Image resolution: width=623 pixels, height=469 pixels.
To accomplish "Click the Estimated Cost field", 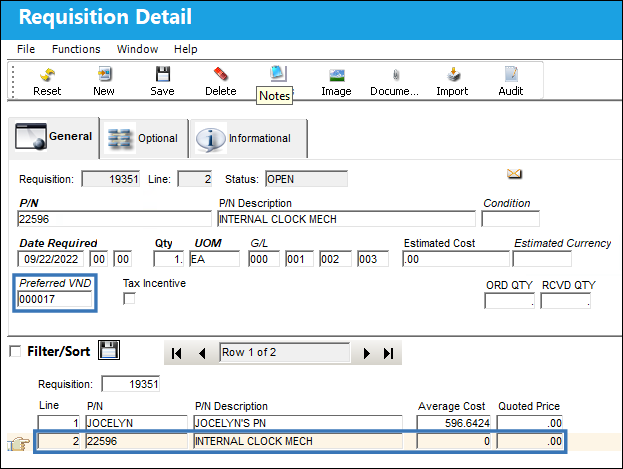I will 456,259.
